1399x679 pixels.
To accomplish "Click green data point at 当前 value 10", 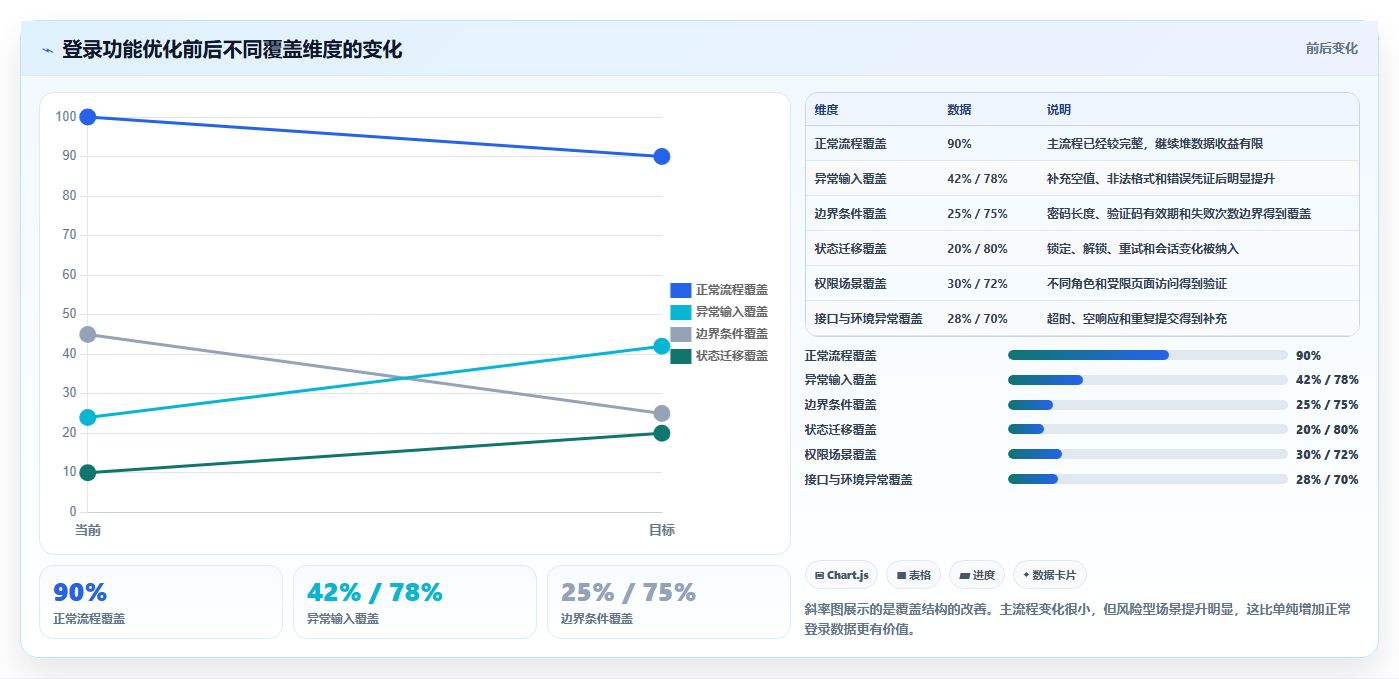I will pyautogui.click(x=88, y=472).
